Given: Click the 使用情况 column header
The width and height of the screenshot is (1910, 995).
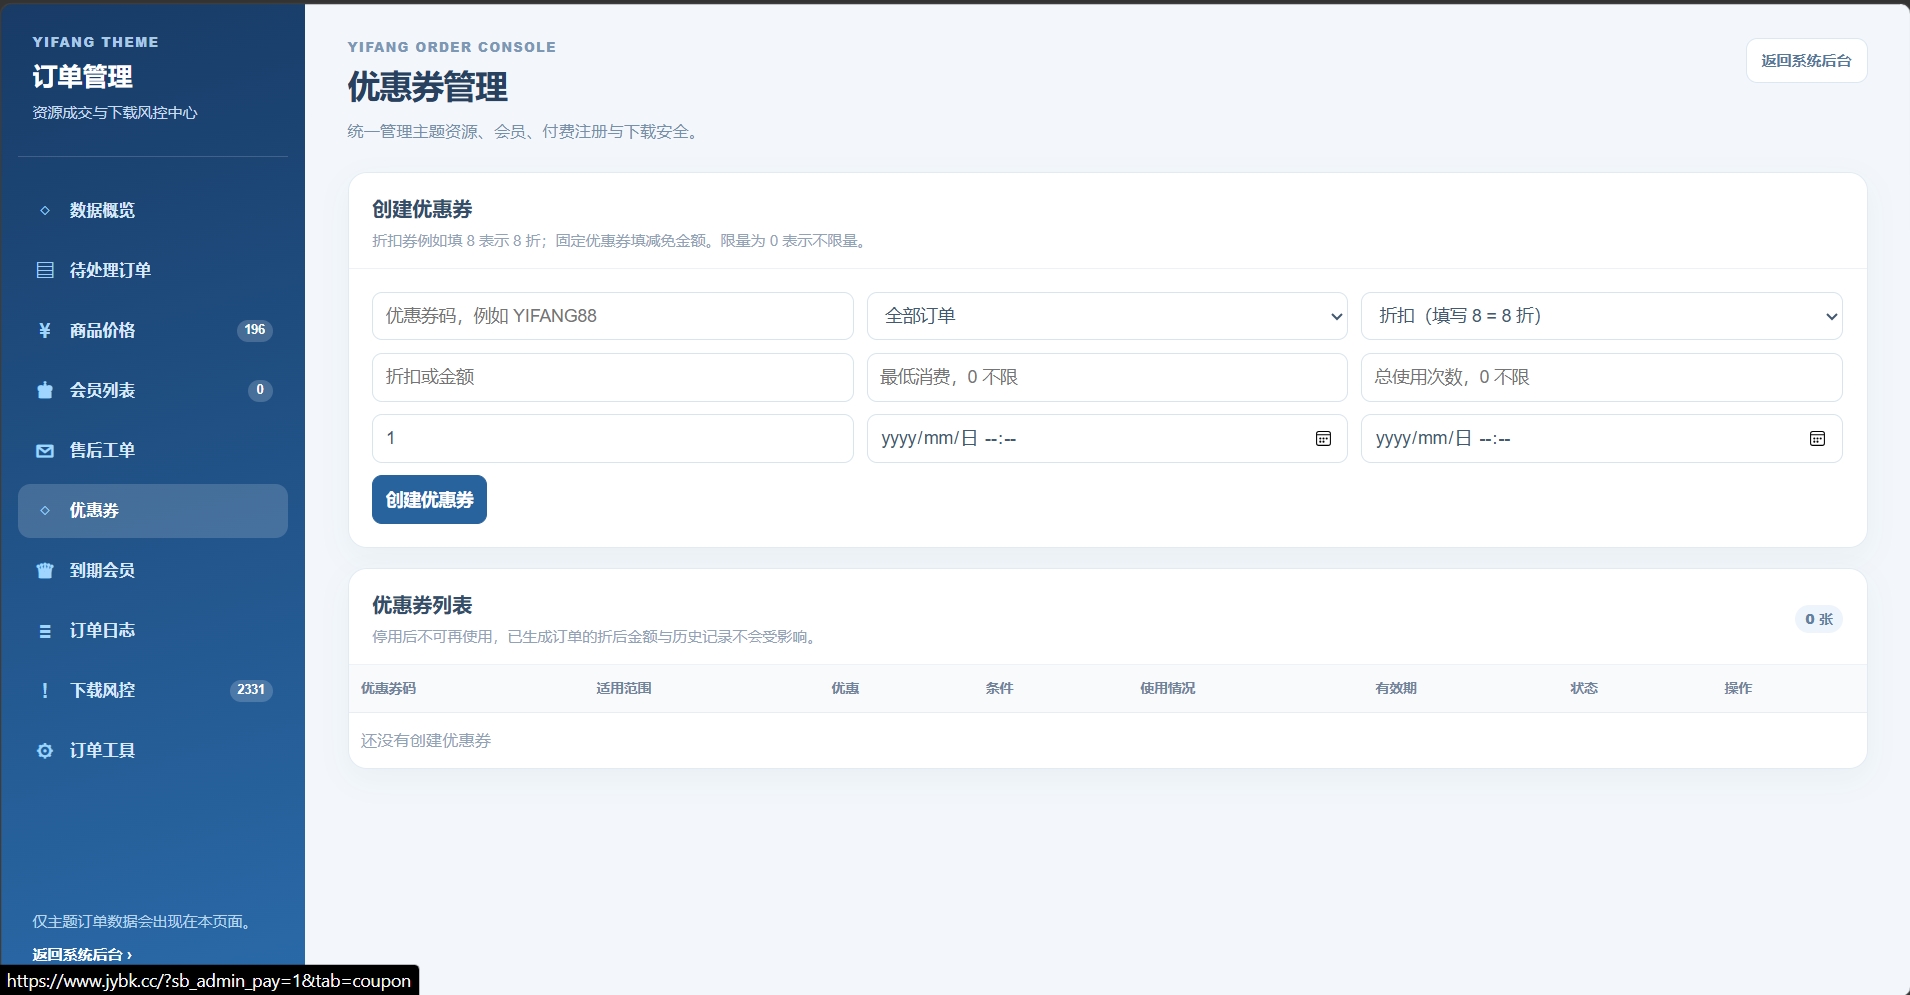Looking at the screenshot, I should pyautogui.click(x=1167, y=688).
